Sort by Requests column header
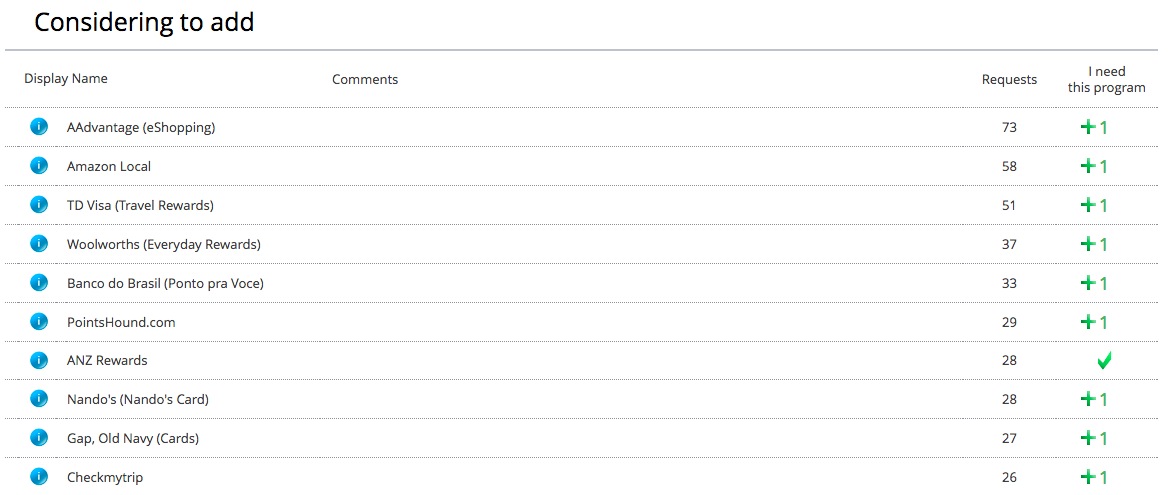The height and width of the screenshot is (495, 1170). coord(1009,79)
